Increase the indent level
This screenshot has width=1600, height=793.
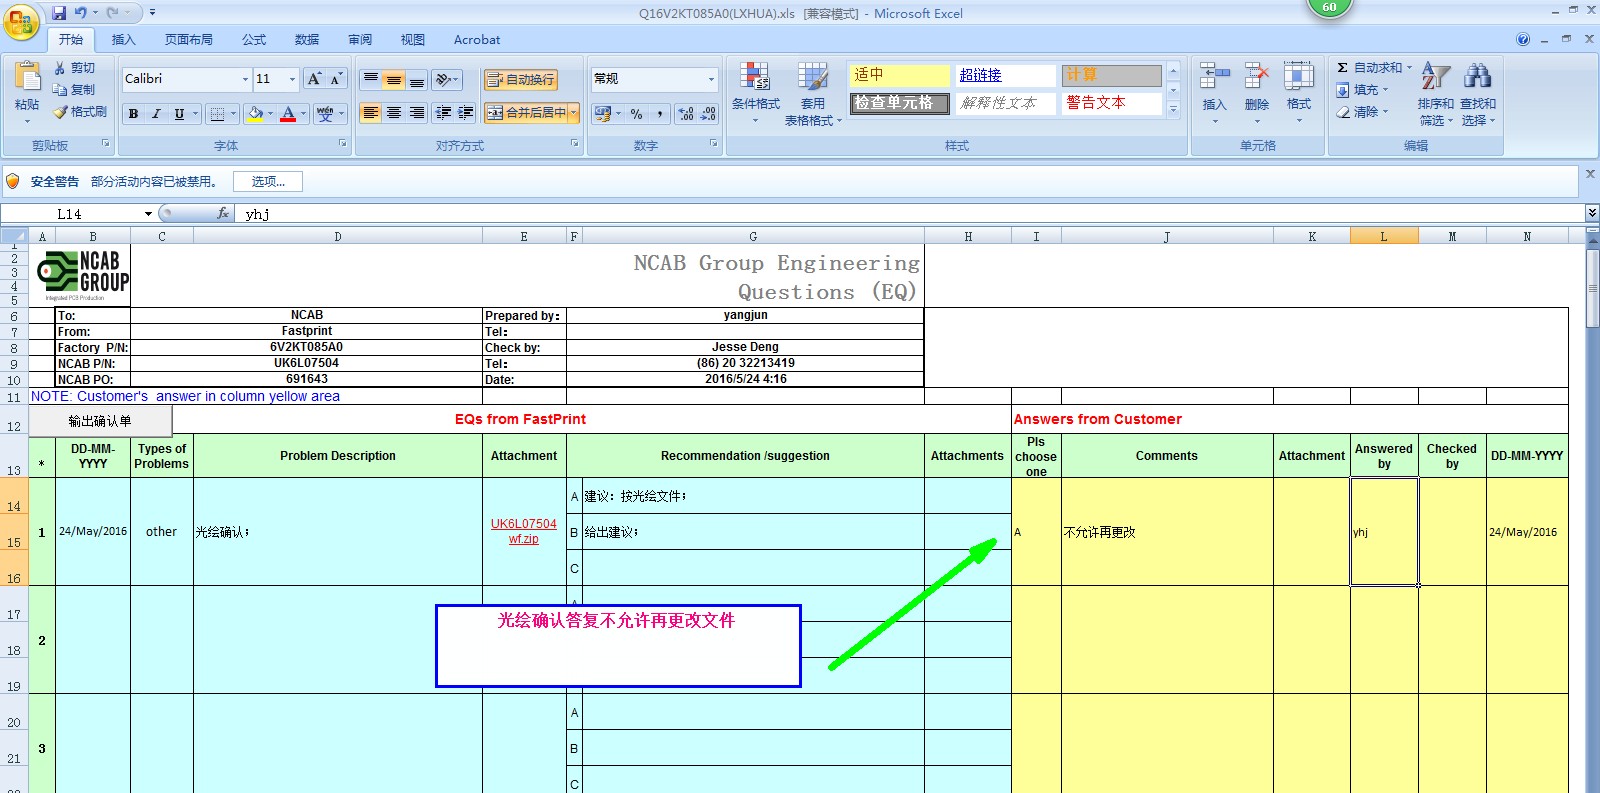pyautogui.click(x=466, y=113)
